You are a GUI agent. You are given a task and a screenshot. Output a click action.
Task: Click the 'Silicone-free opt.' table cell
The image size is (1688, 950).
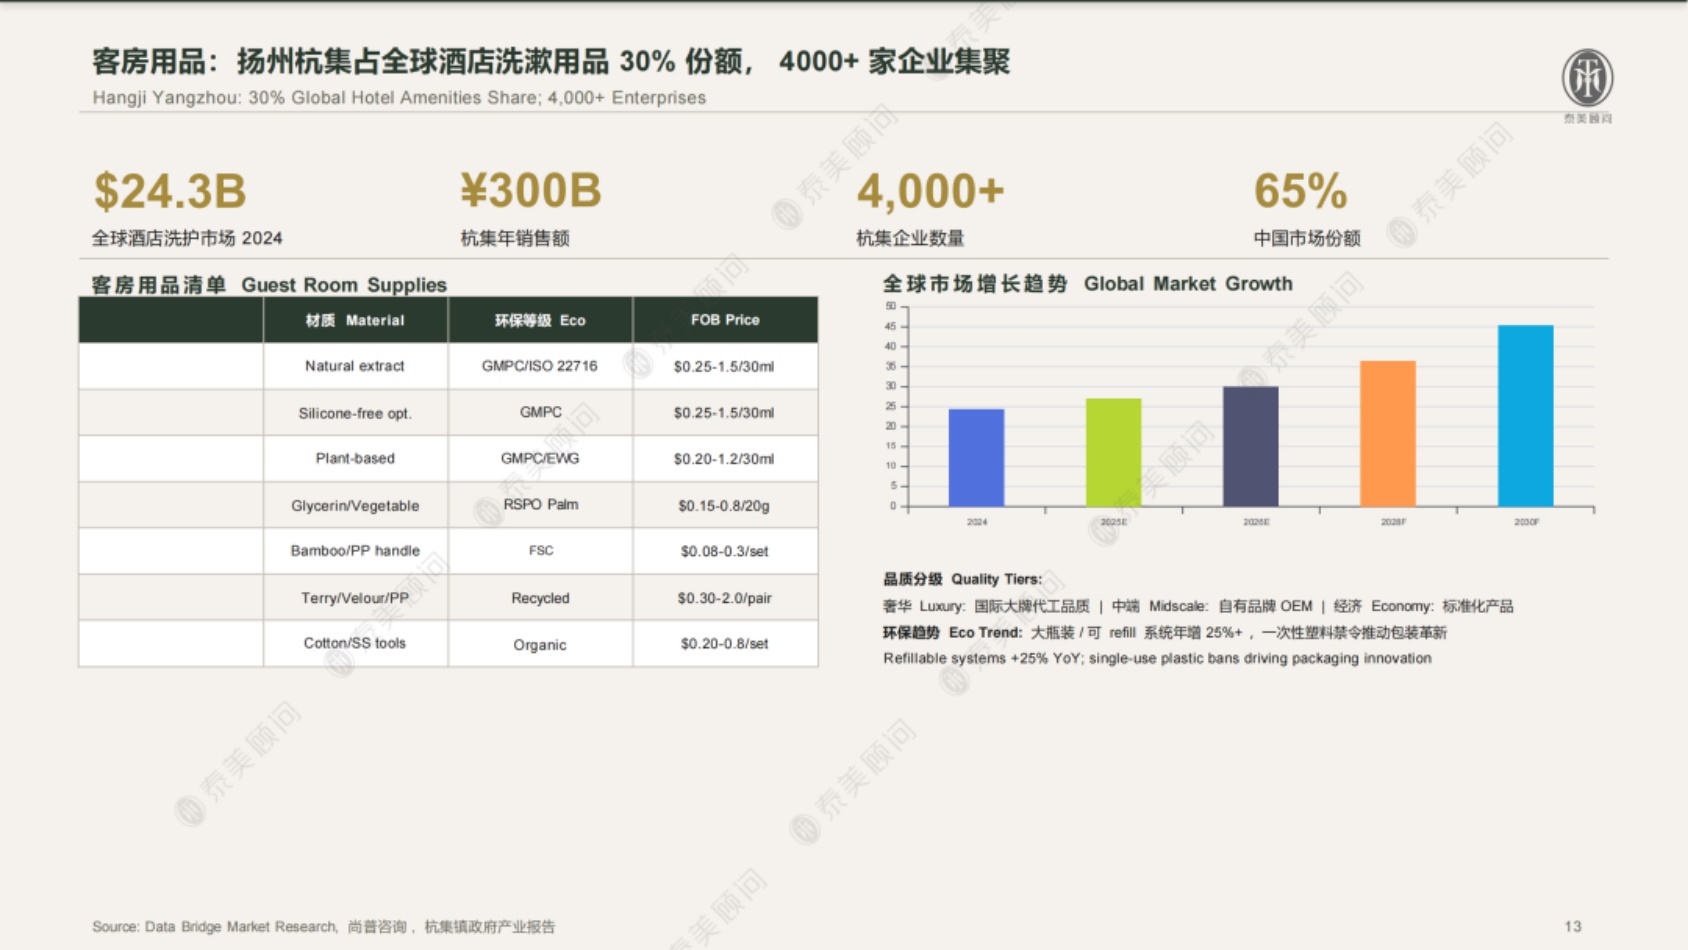click(x=355, y=413)
